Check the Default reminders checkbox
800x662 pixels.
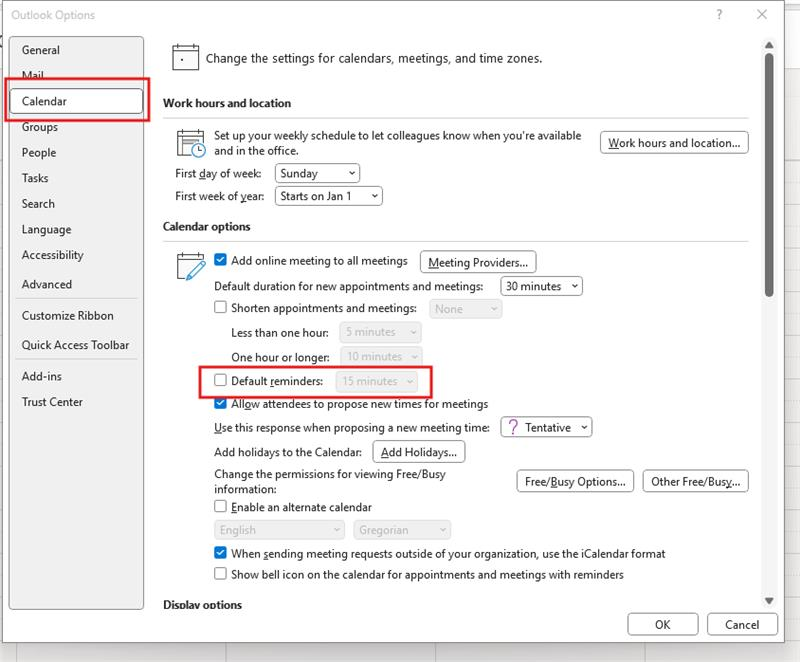pyautogui.click(x=220, y=380)
